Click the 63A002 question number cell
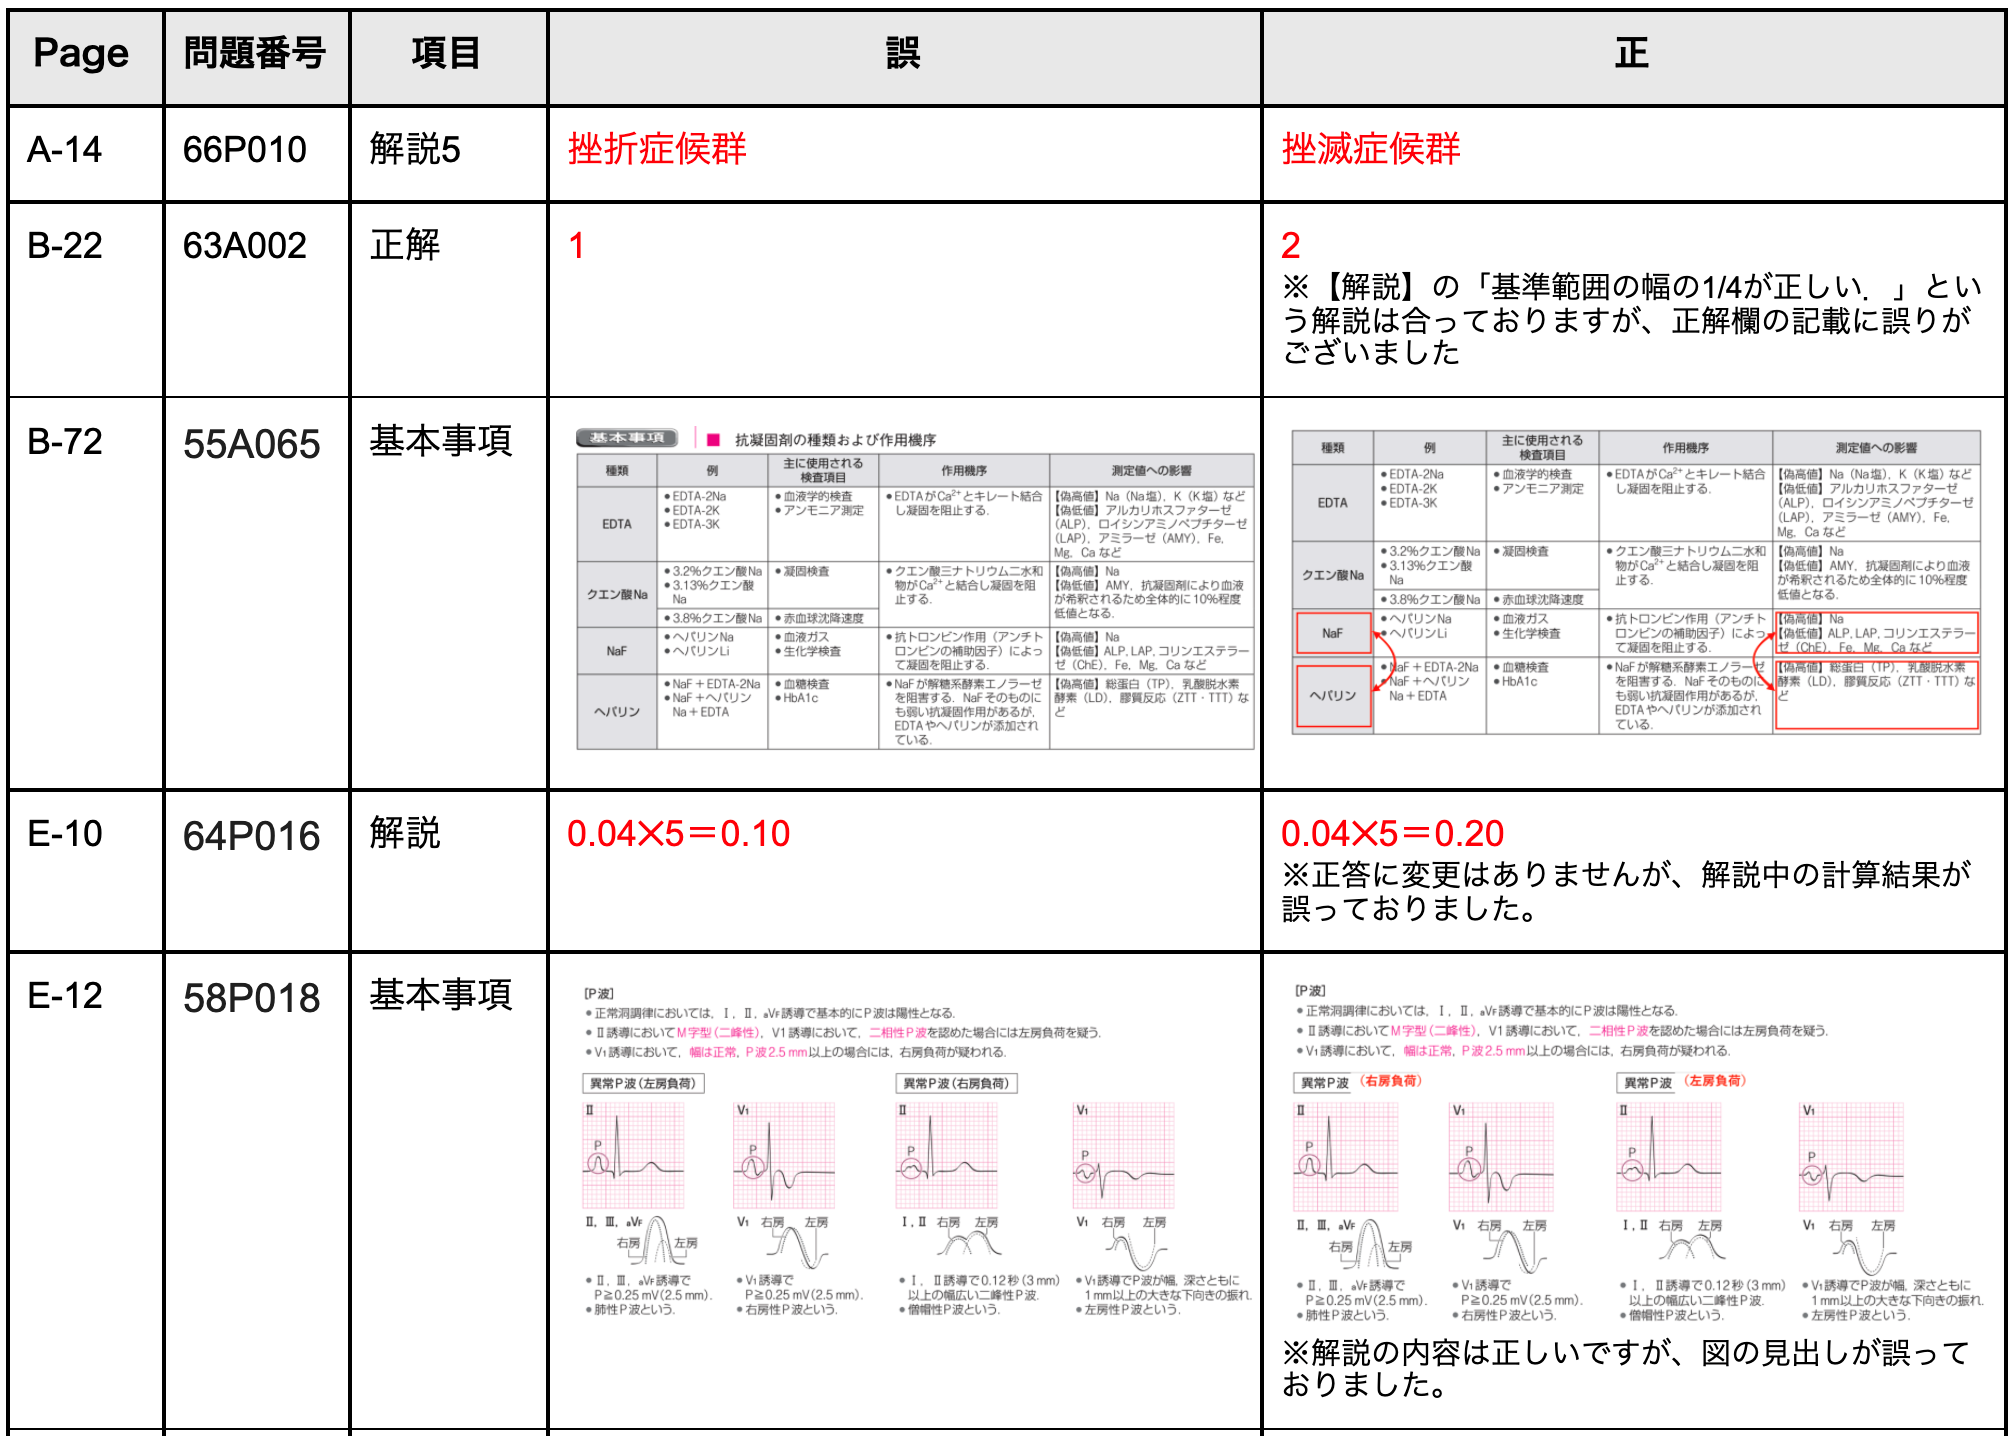The height and width of the screenshot is (1436, 2010). (x=256, y=299)
